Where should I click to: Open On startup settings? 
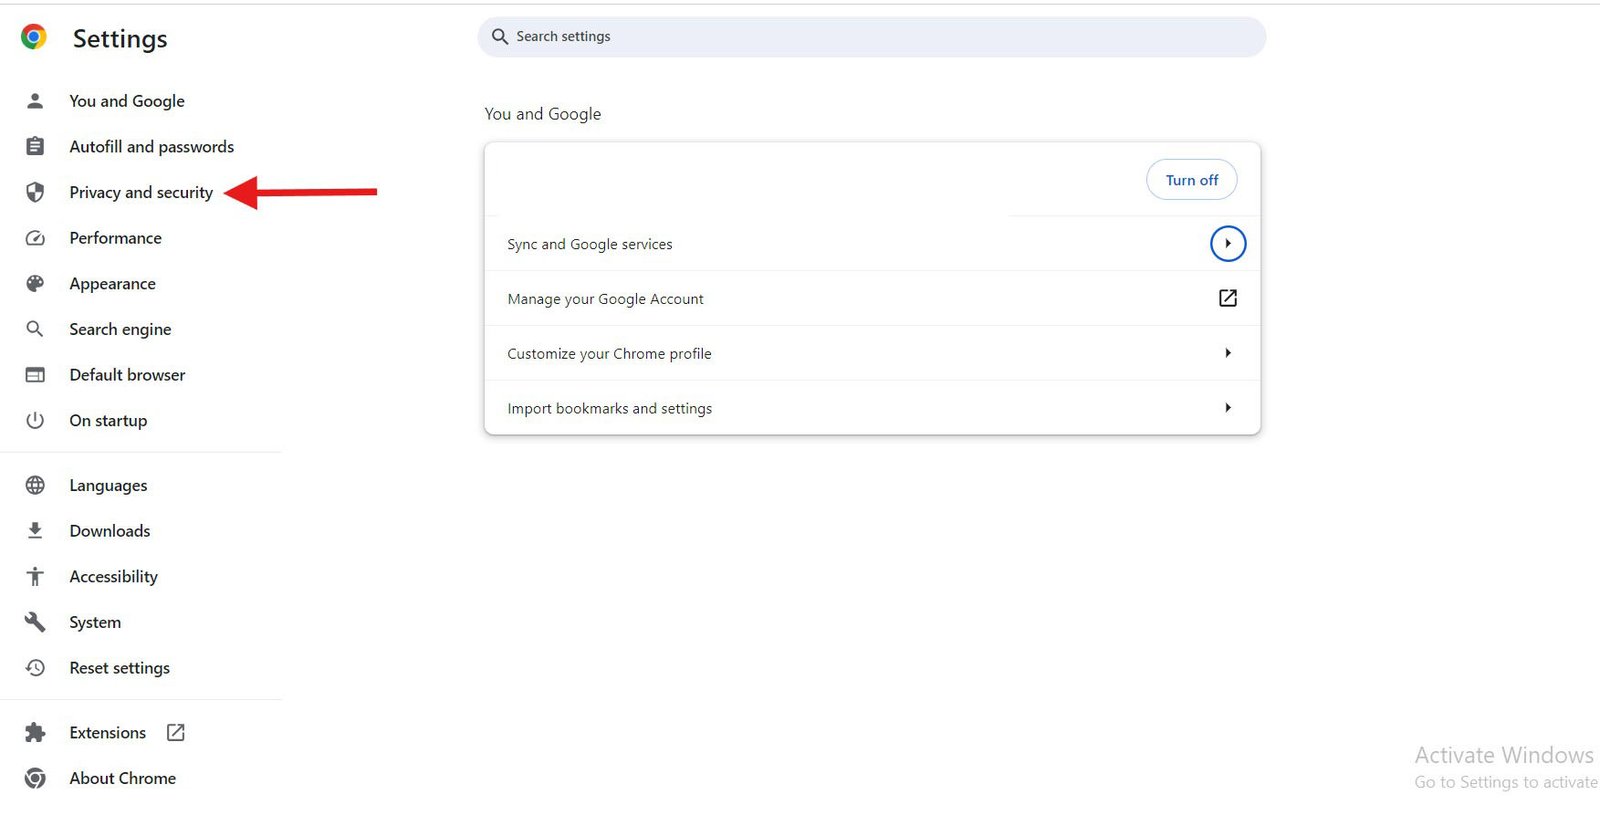108,420
